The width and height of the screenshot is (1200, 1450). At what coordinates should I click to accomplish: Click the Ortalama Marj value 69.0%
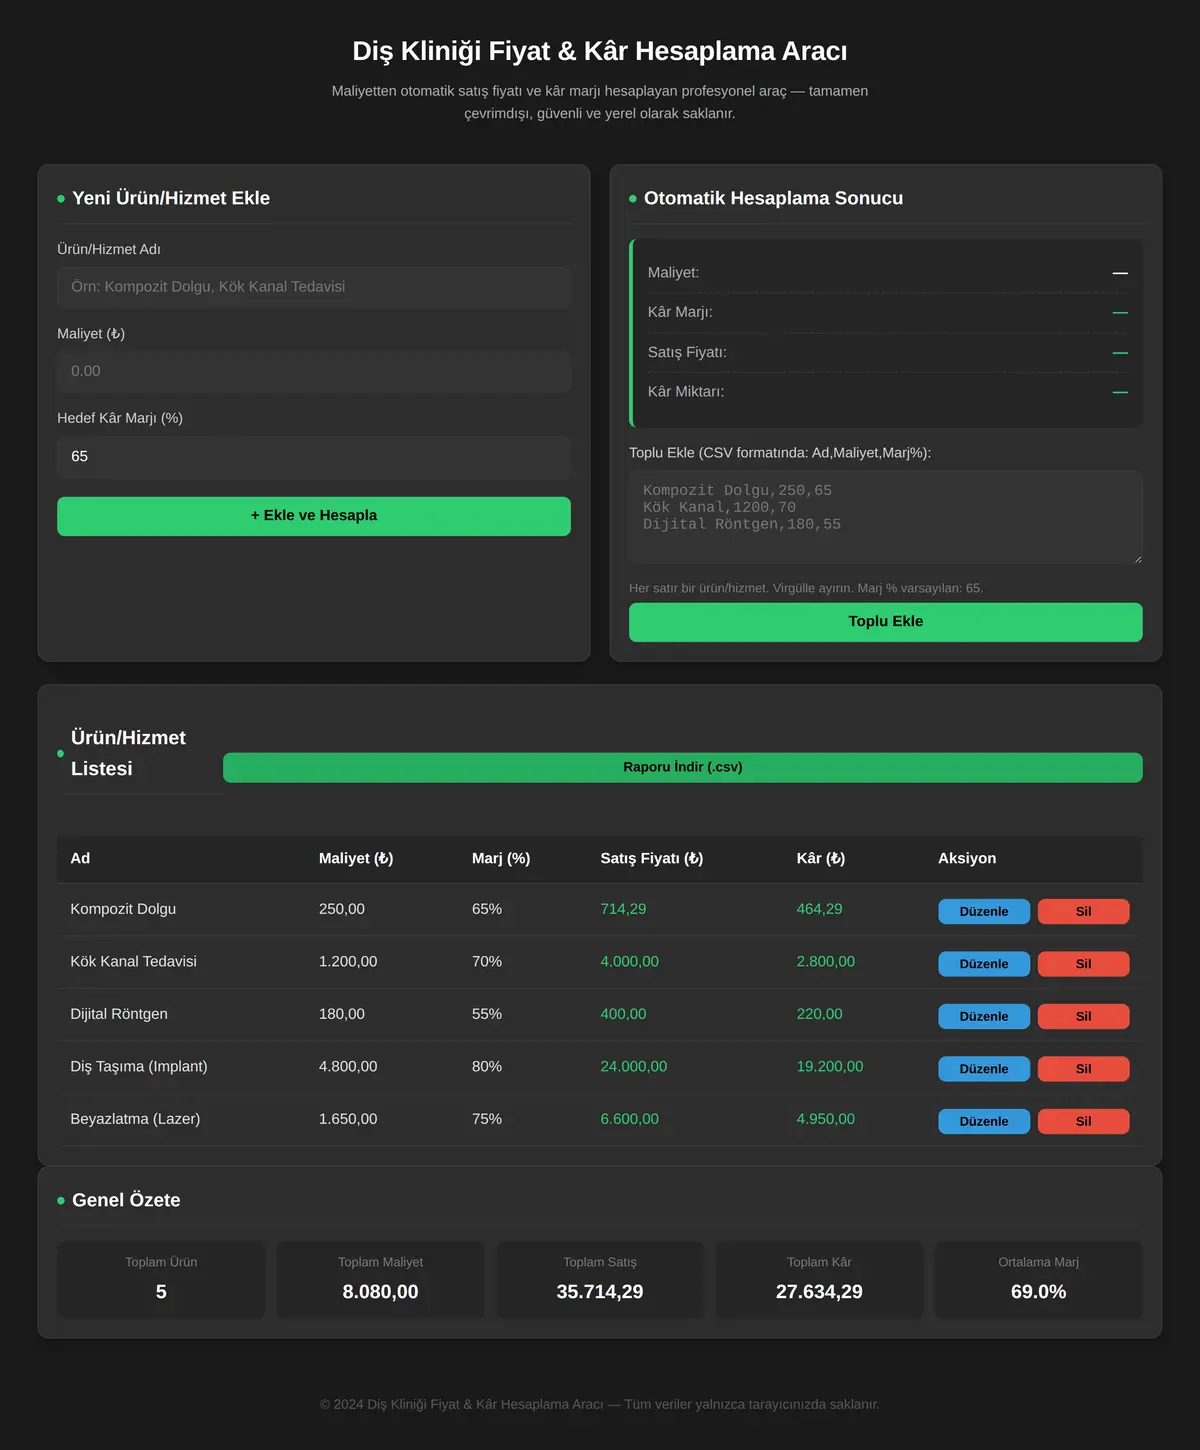(x=1038, y=1292)
